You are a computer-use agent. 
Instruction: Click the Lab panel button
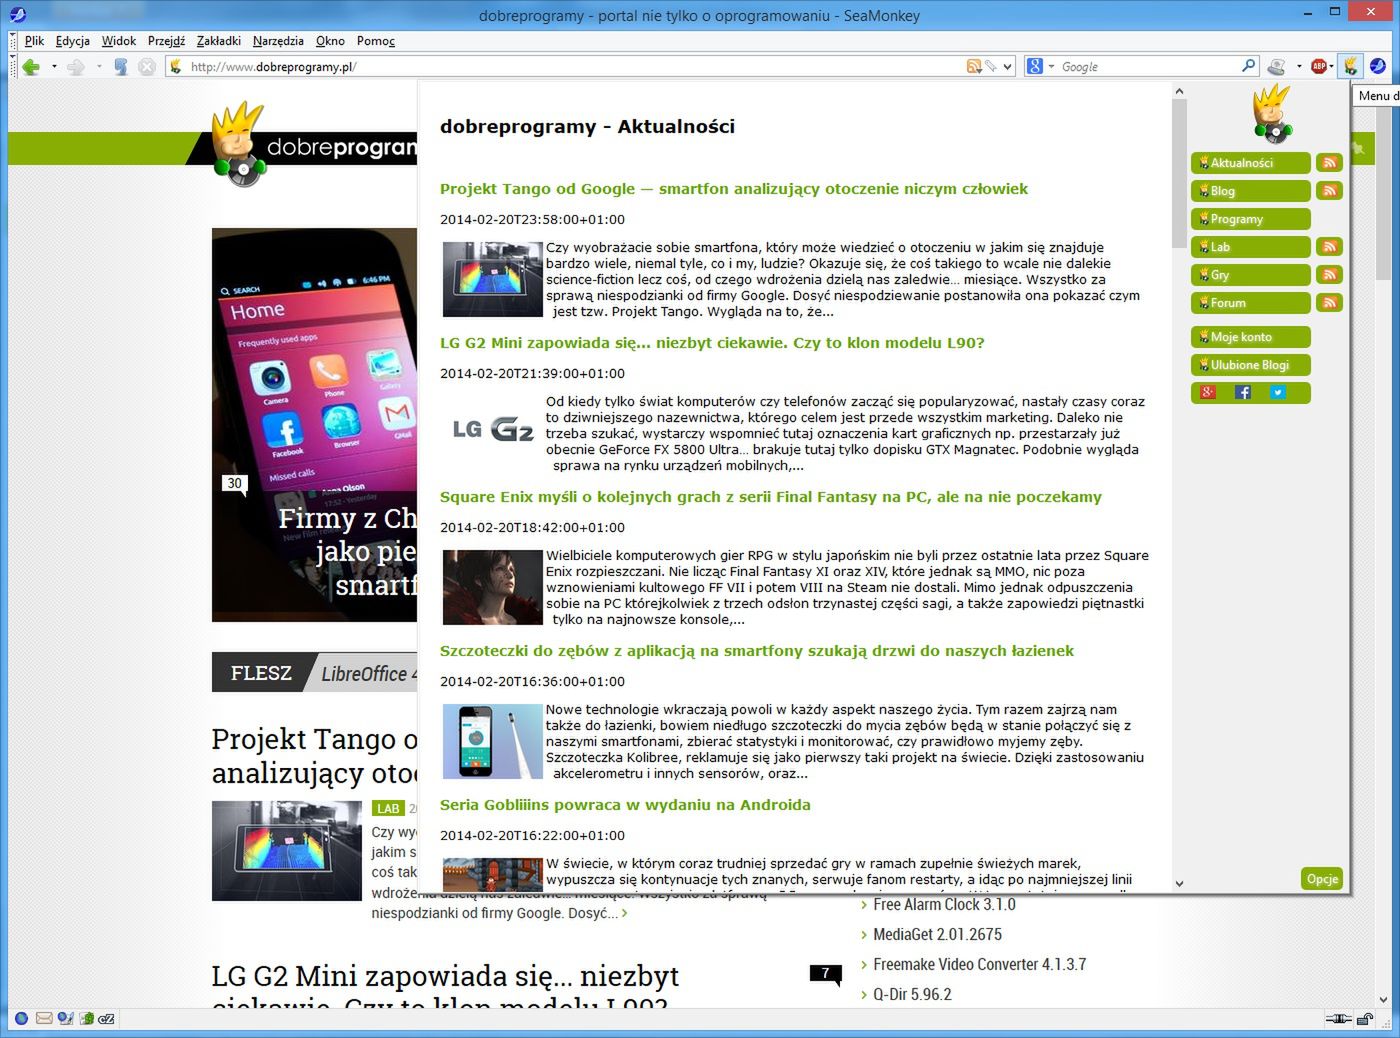point(1251,247)
